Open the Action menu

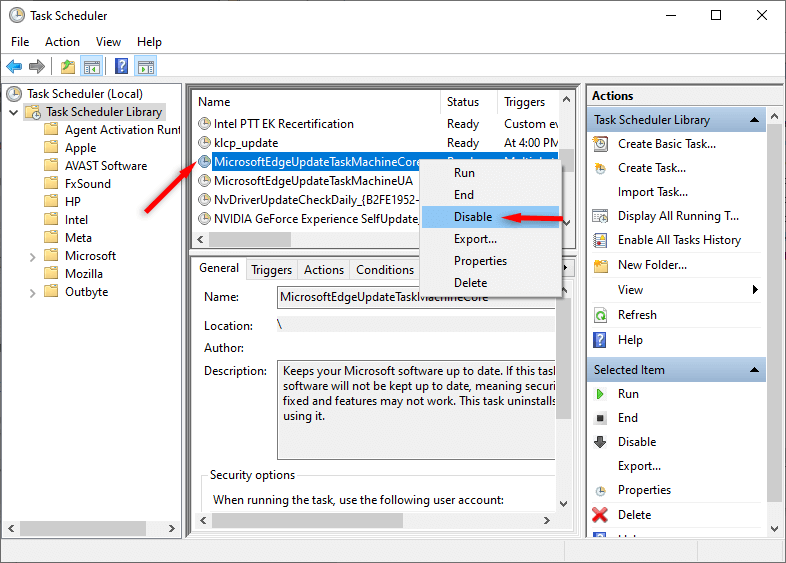click(62, 42)
